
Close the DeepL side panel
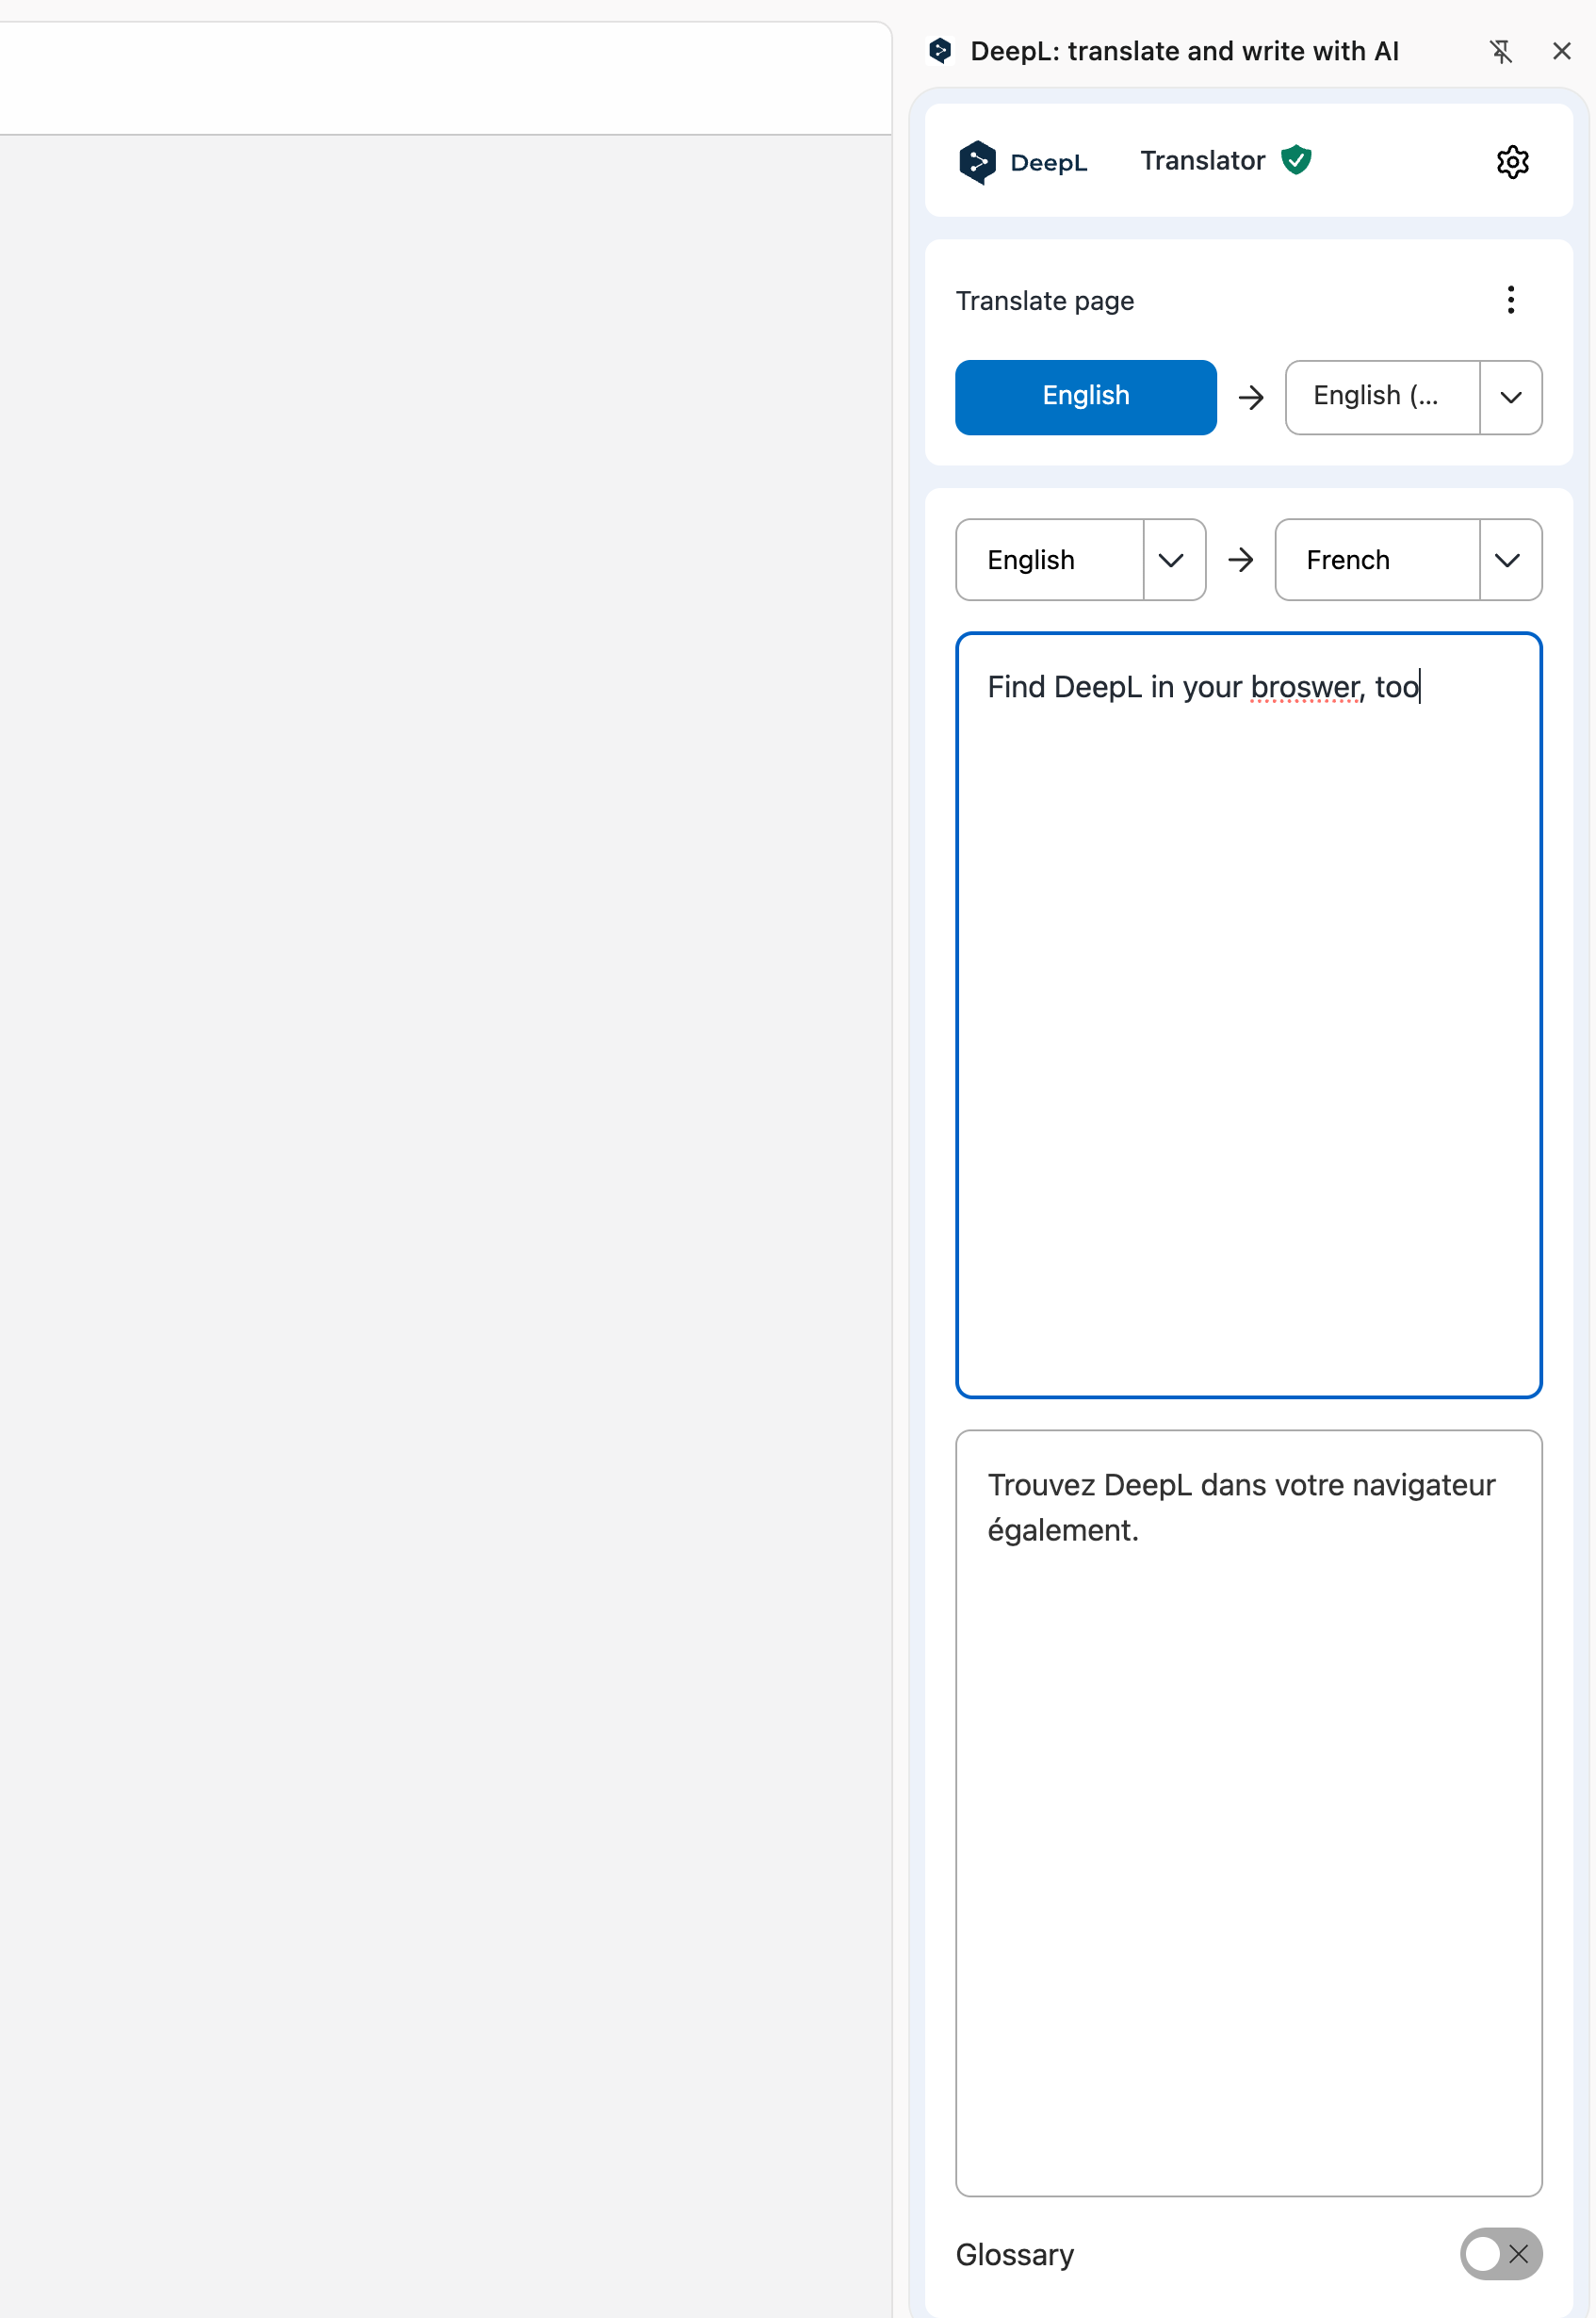[x=1561, y=51]
